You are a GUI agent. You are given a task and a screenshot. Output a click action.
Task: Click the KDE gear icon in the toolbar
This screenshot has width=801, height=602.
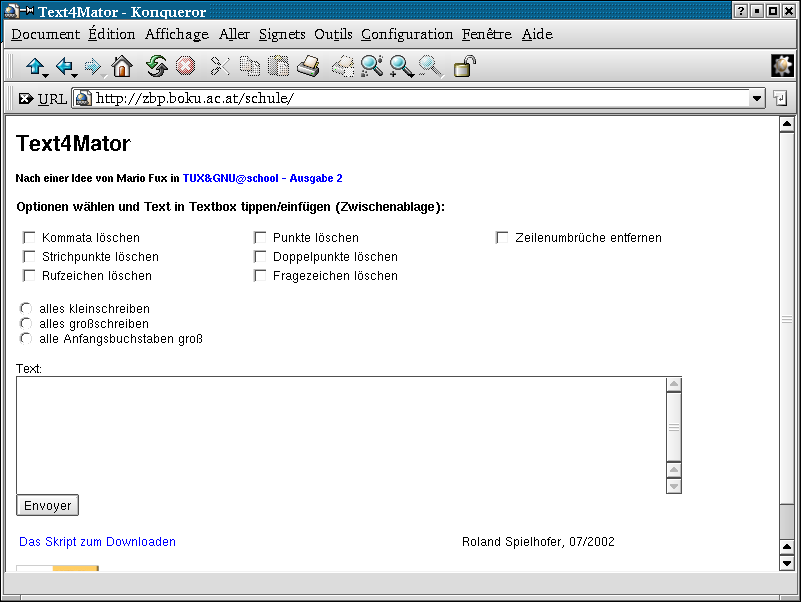[782, 66]
